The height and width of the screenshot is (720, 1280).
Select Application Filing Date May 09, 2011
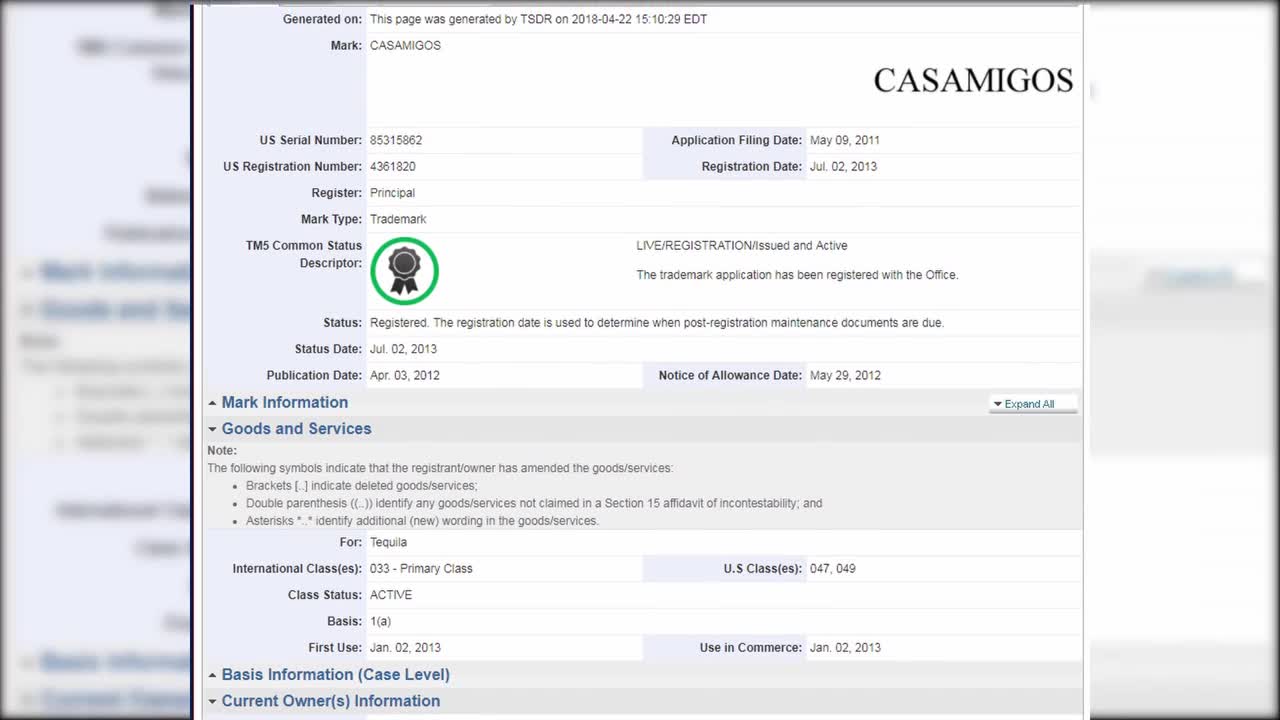click(x=845, y=140)
